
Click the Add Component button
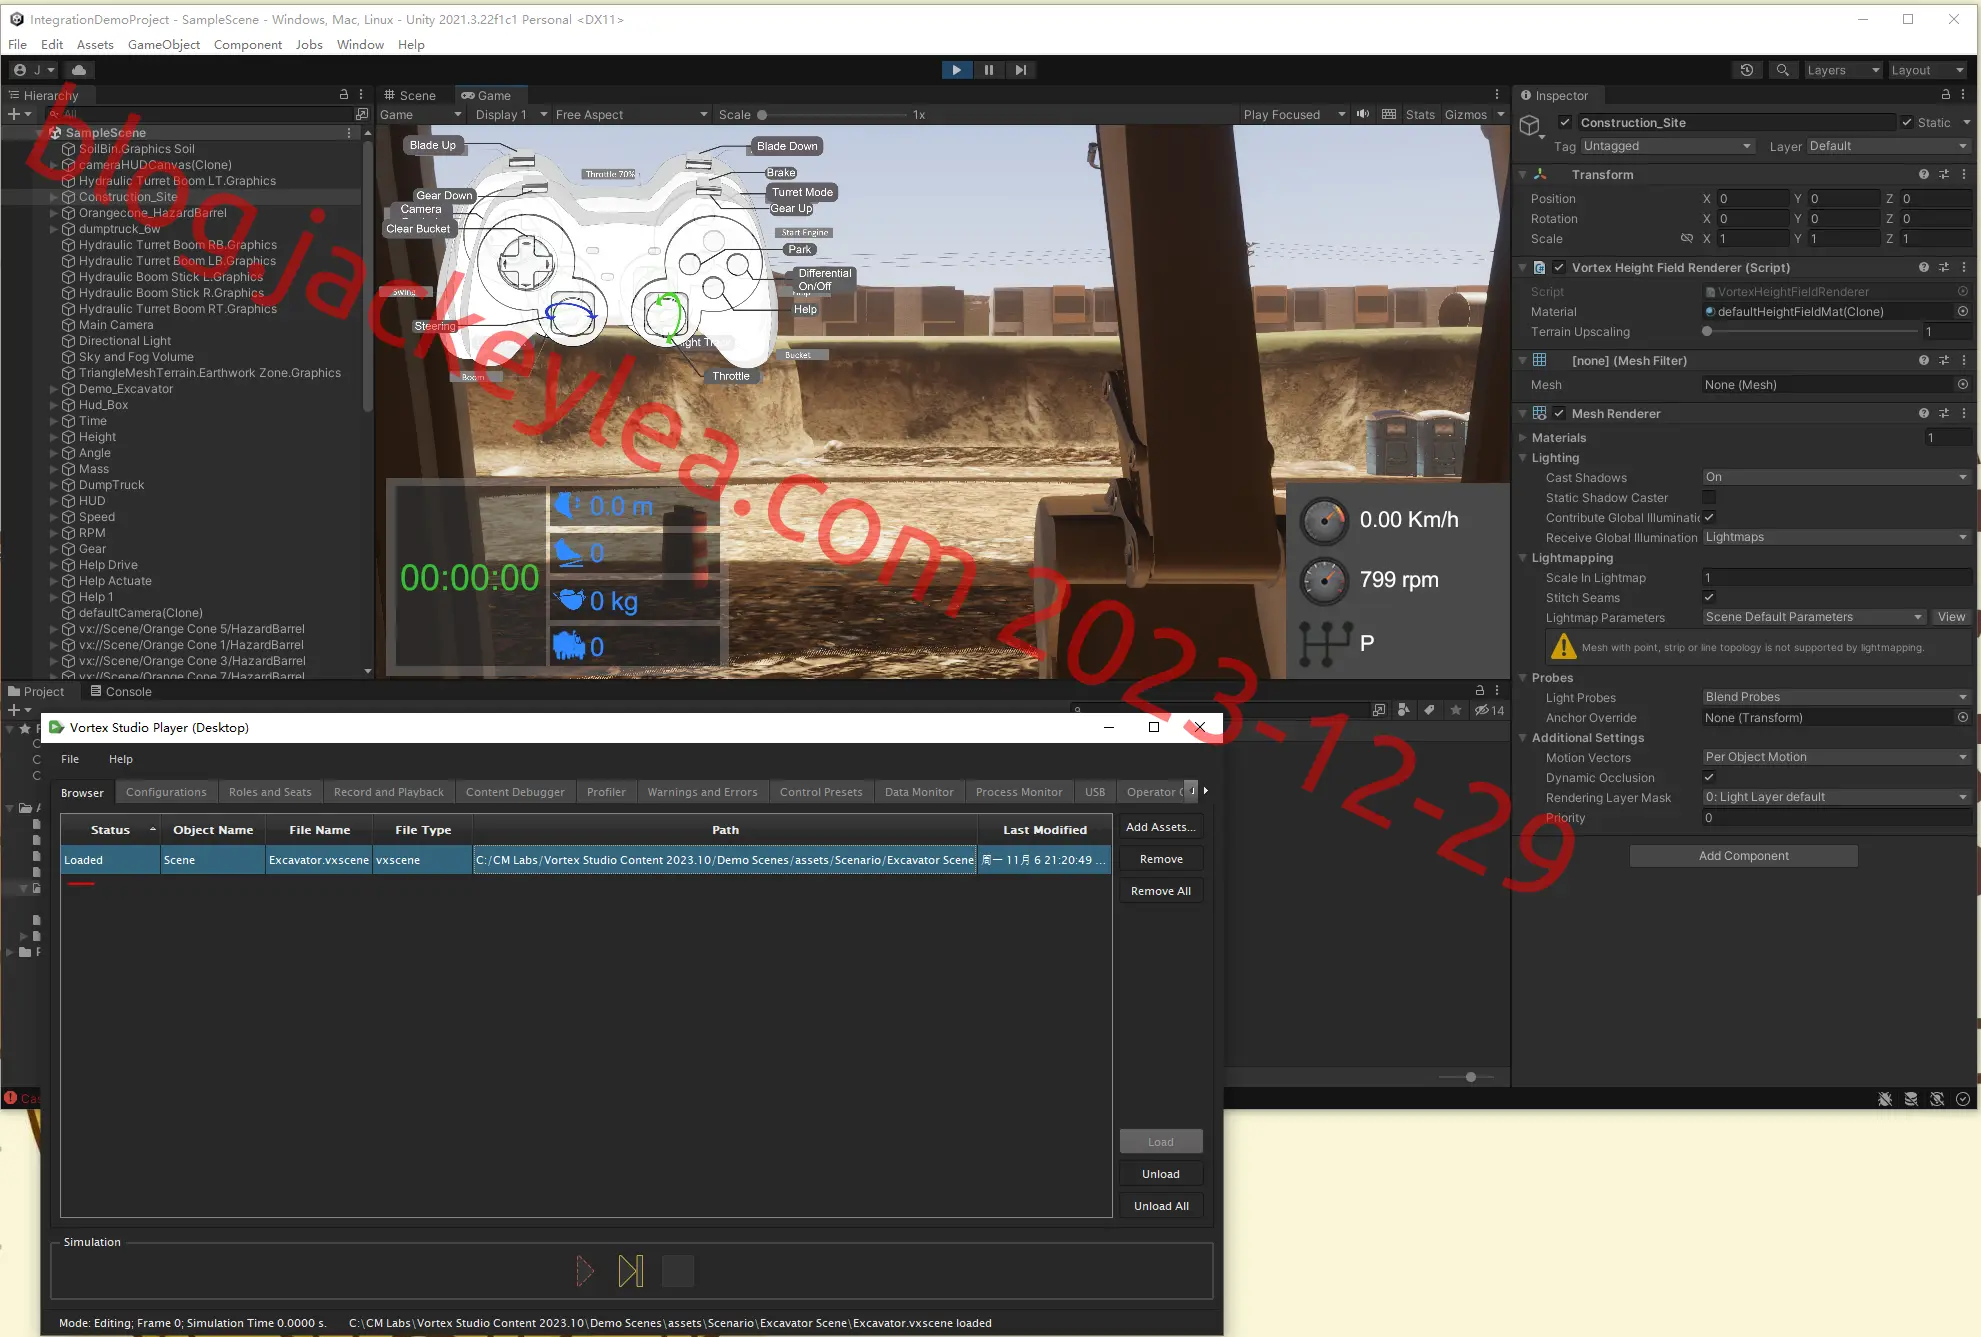1743,856
